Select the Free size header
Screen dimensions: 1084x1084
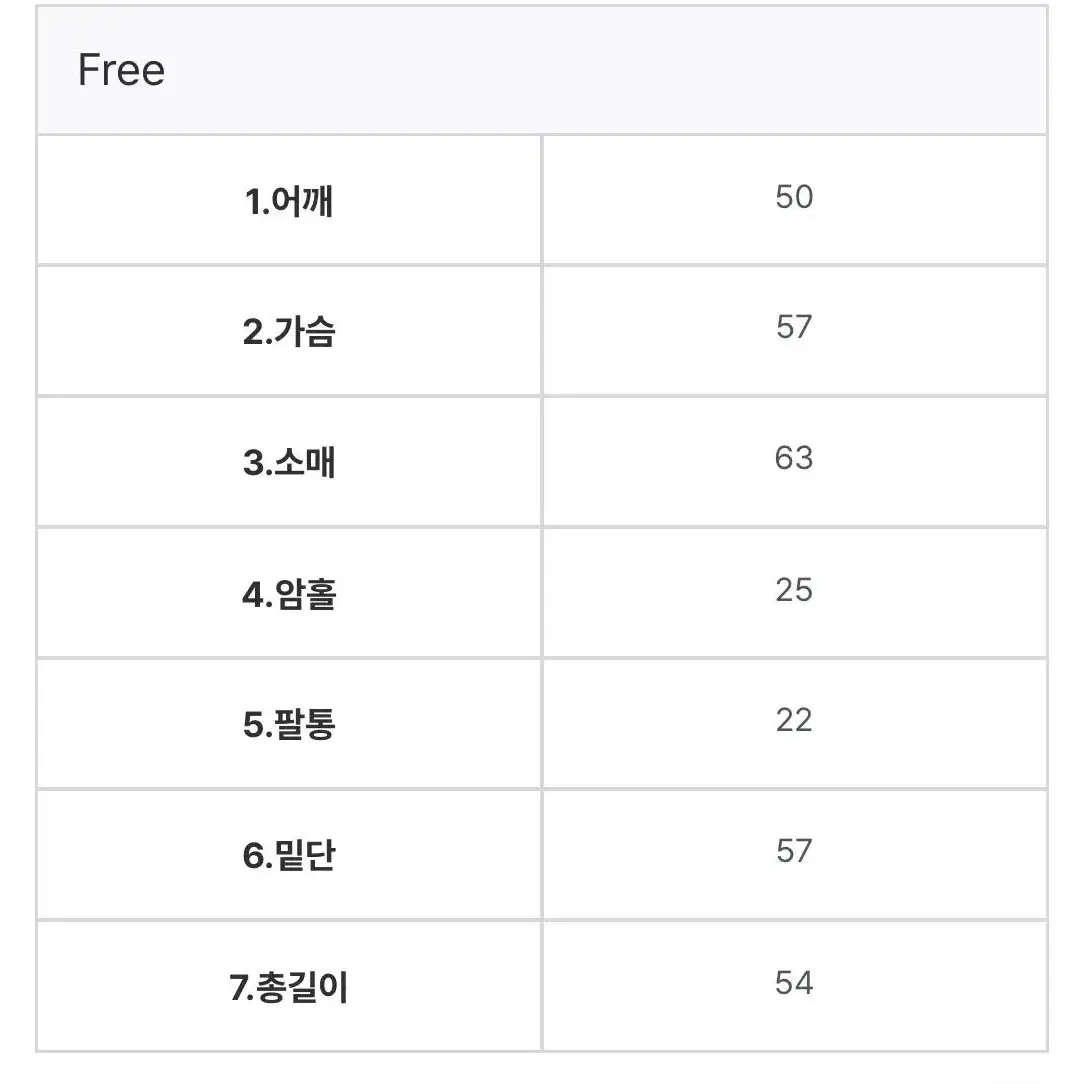click(x=542, y=70)
